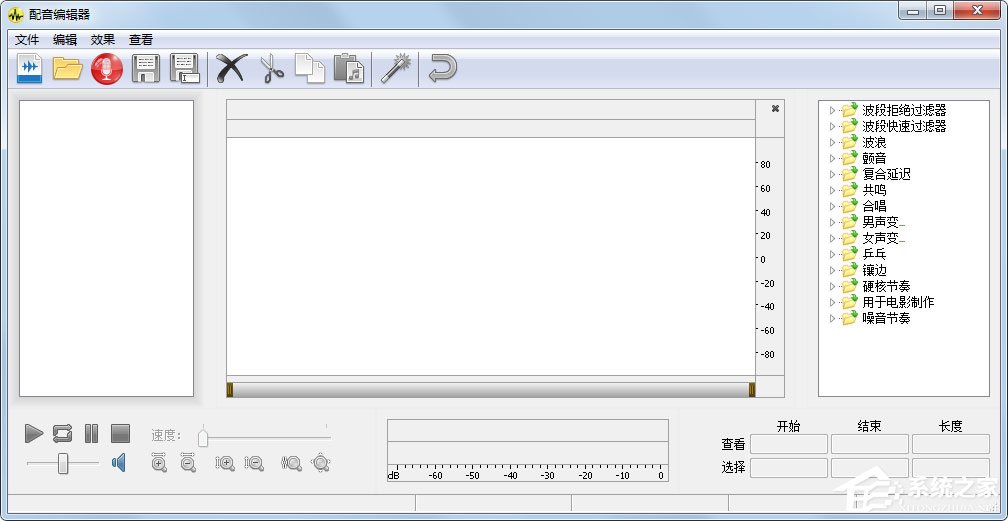Click the black X delete icon

coord(231,69)
